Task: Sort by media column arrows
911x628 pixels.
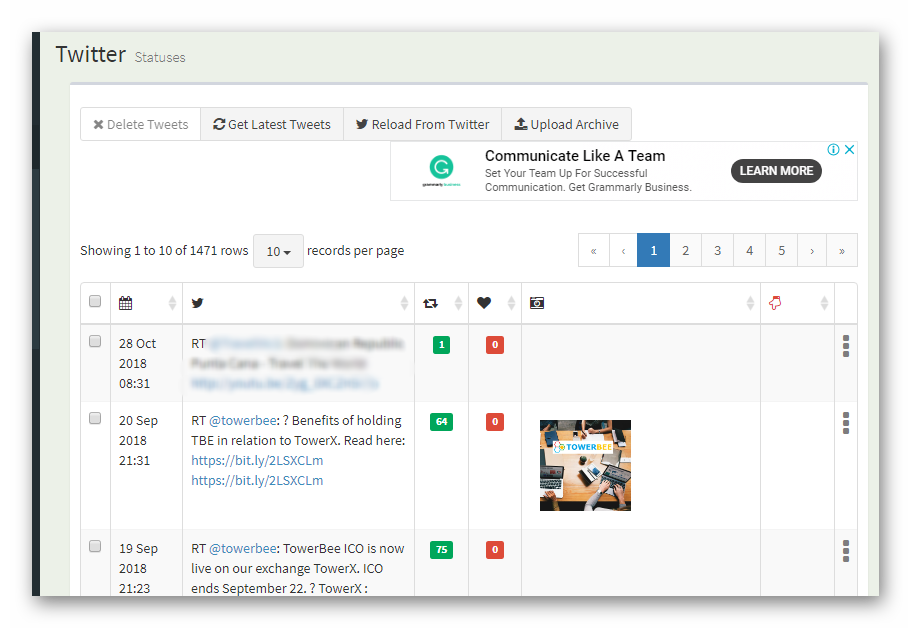Action: pos(750,303)
